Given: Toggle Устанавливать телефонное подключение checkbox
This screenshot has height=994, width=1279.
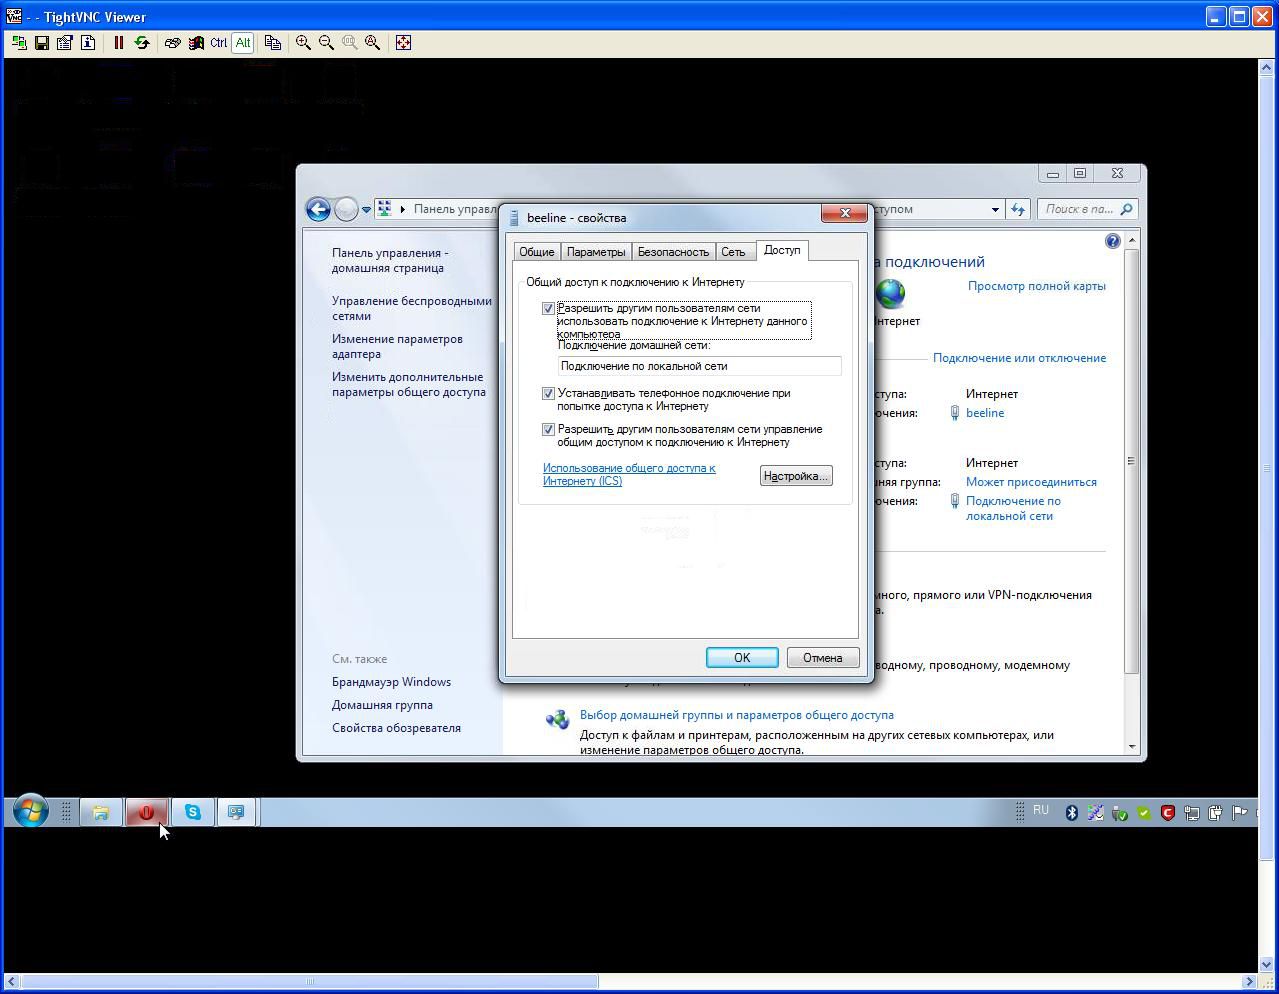Looking at the screenshot, I should [x=548, y=393].
